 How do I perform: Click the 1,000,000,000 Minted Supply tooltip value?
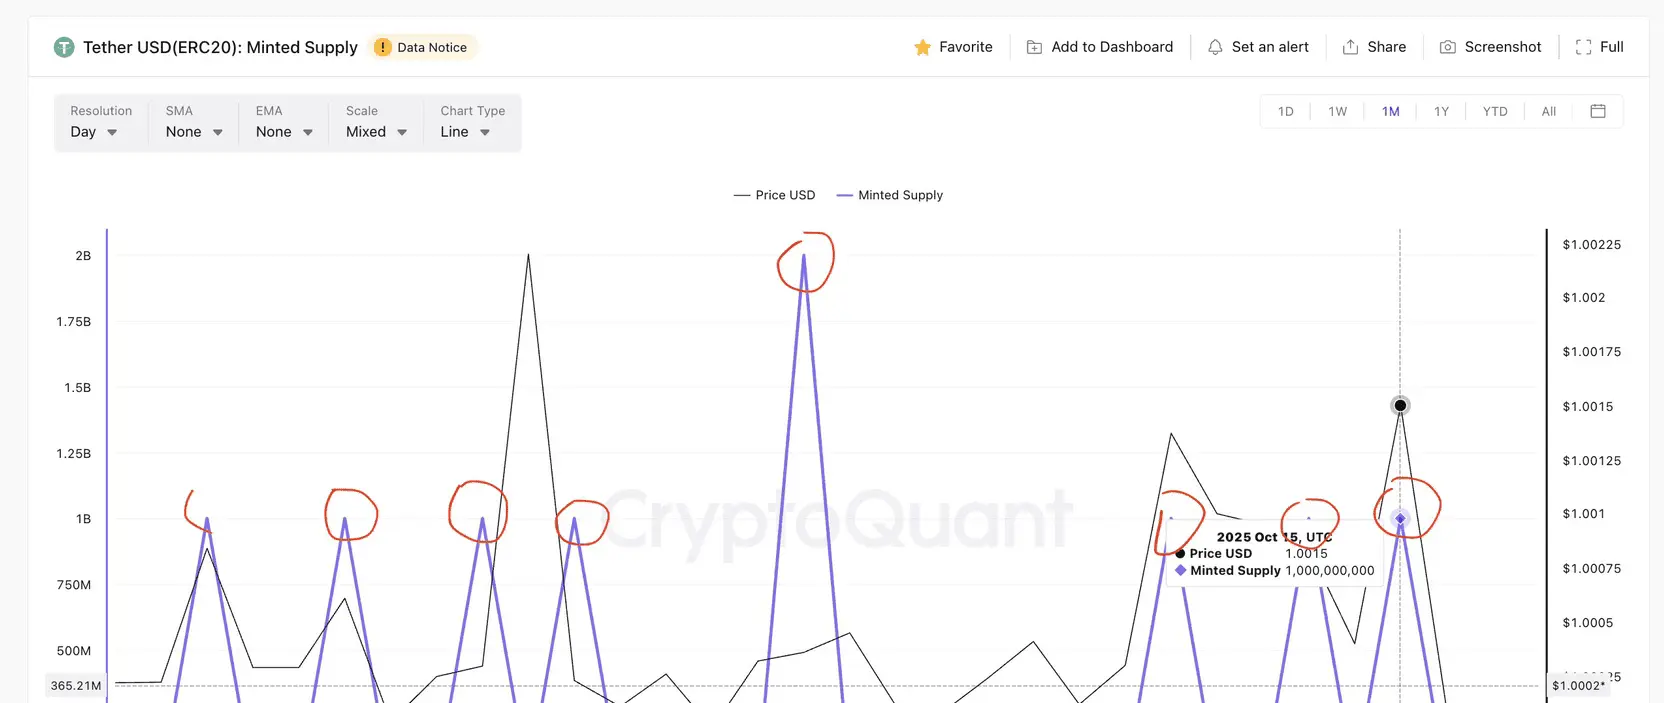(1330, 570)
